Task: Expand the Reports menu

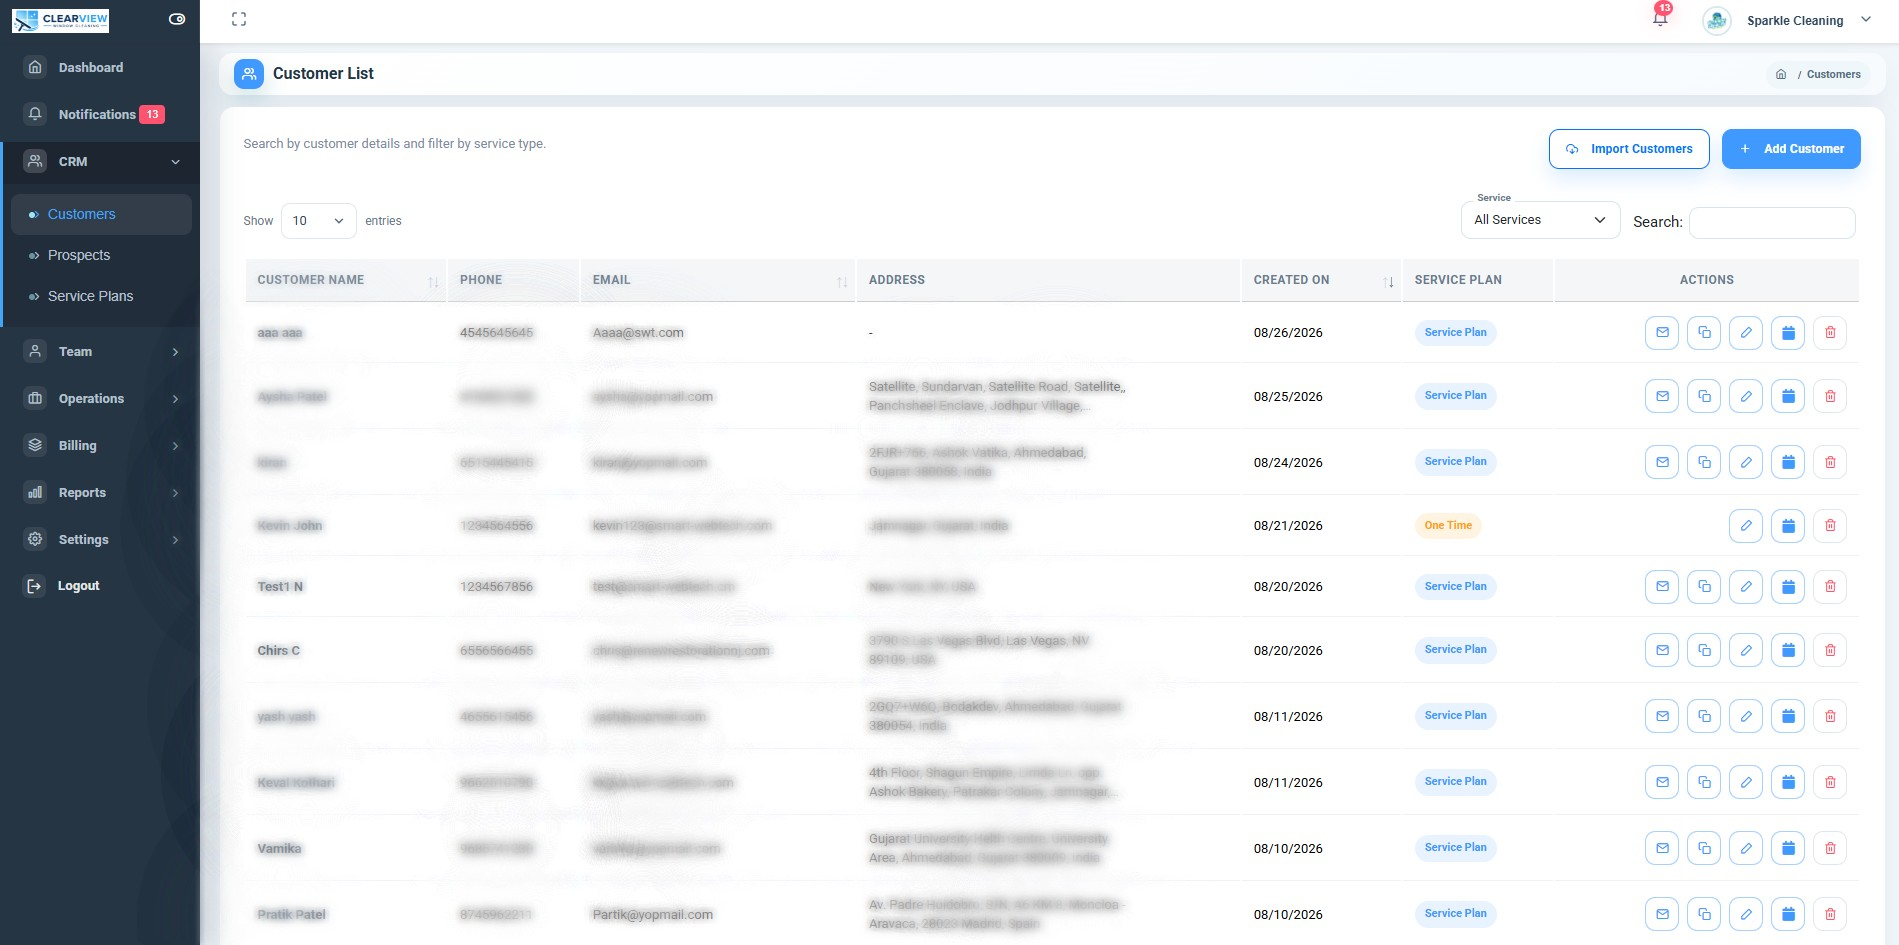Action: [x=100, y=492]
